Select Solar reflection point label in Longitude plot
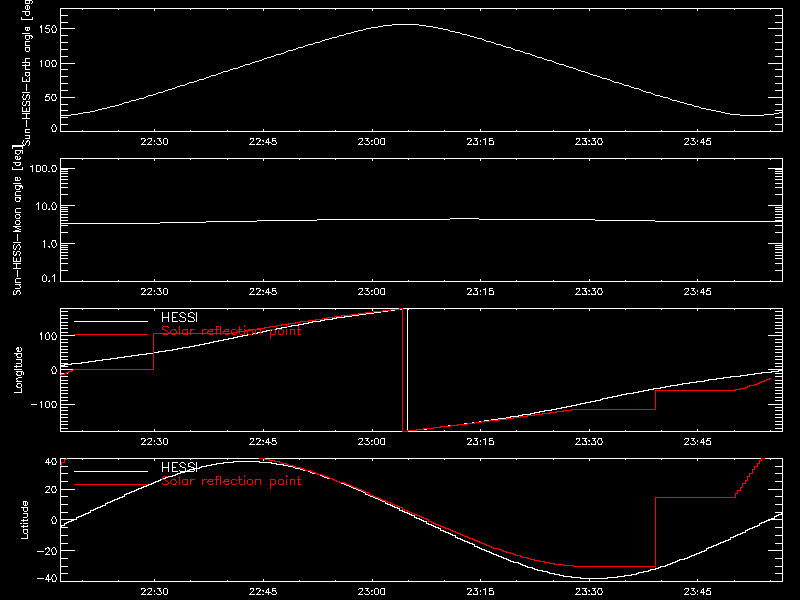 (231, 331)
